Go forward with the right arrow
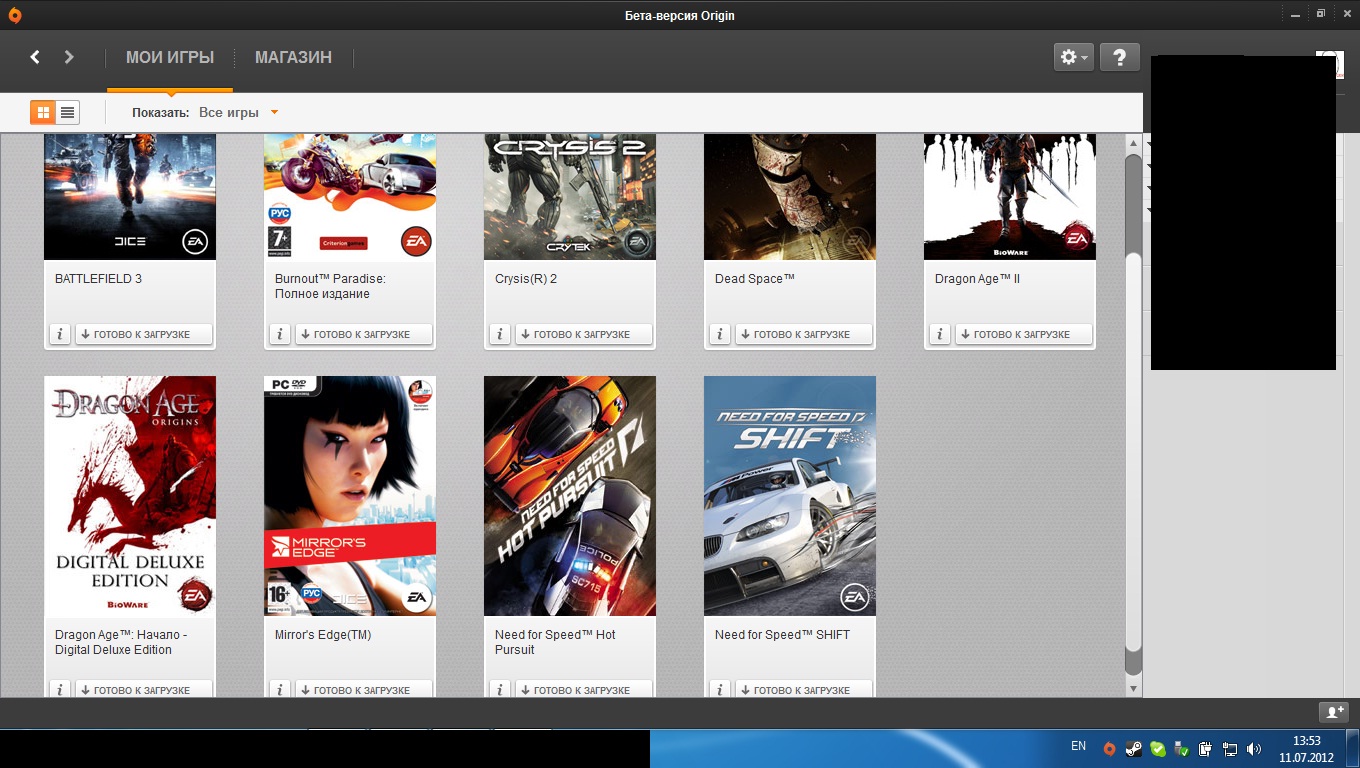 pos(69,57)
